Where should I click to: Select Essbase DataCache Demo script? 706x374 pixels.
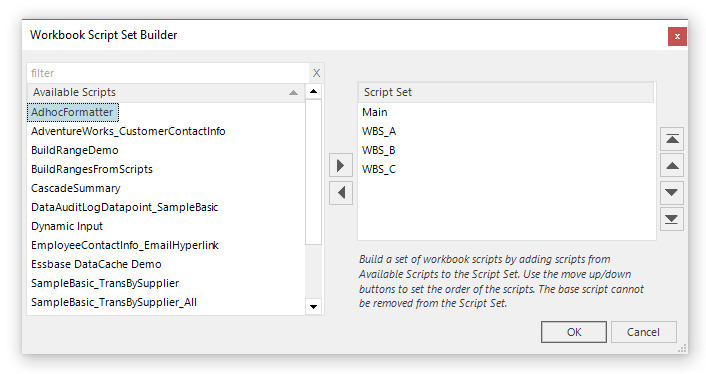[96, 264]
